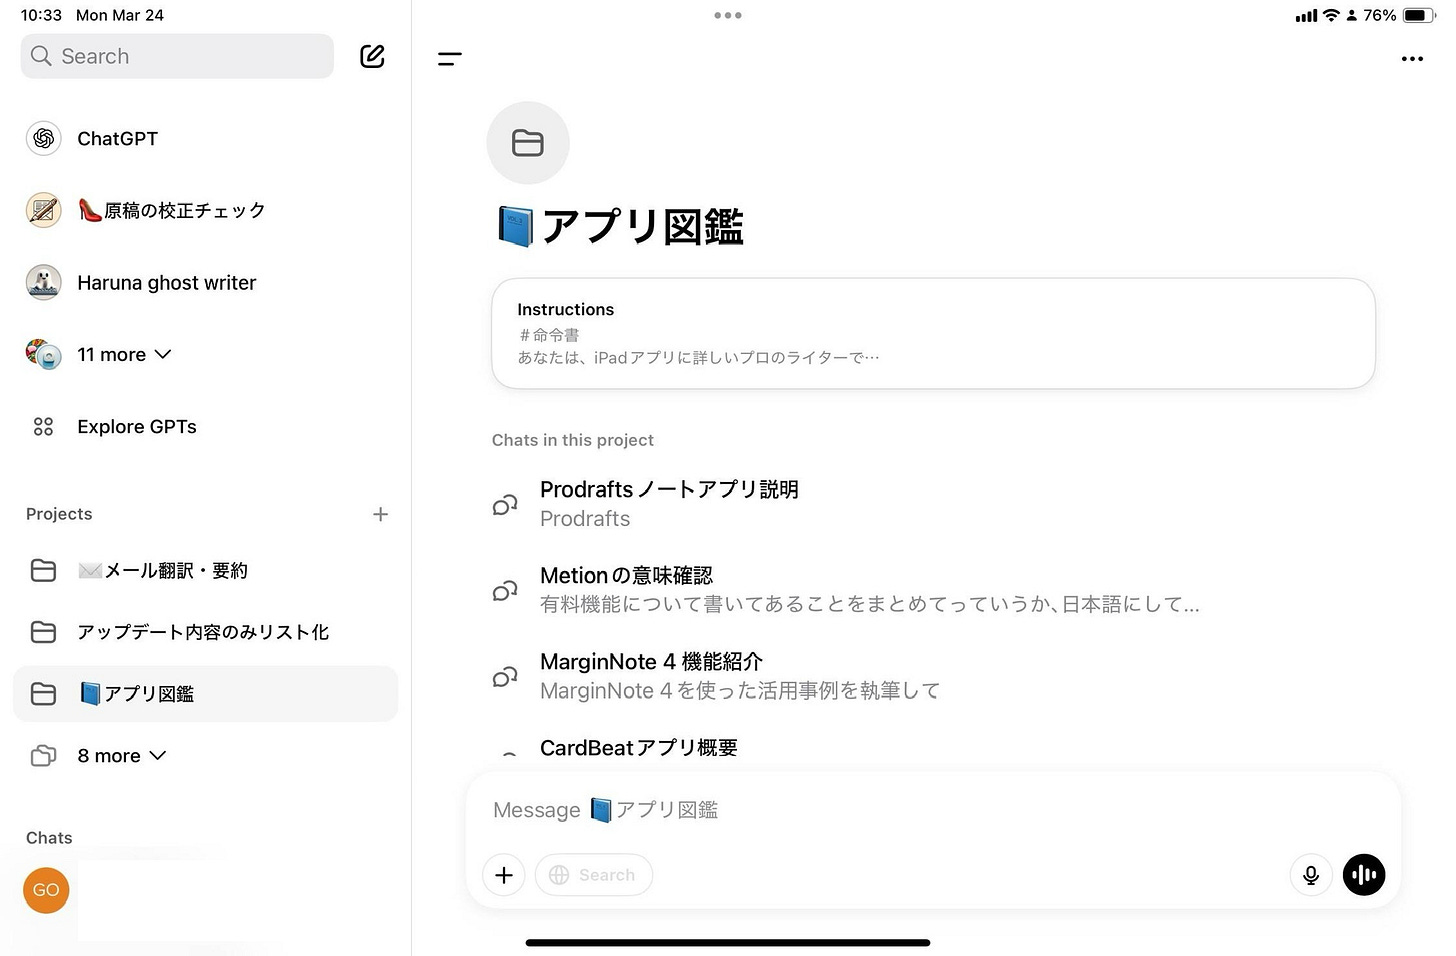The height and width of the screenshot is (956, 1456).
Task: Open Haruna ghost writer GPT
Action: (x=205, y=283)
